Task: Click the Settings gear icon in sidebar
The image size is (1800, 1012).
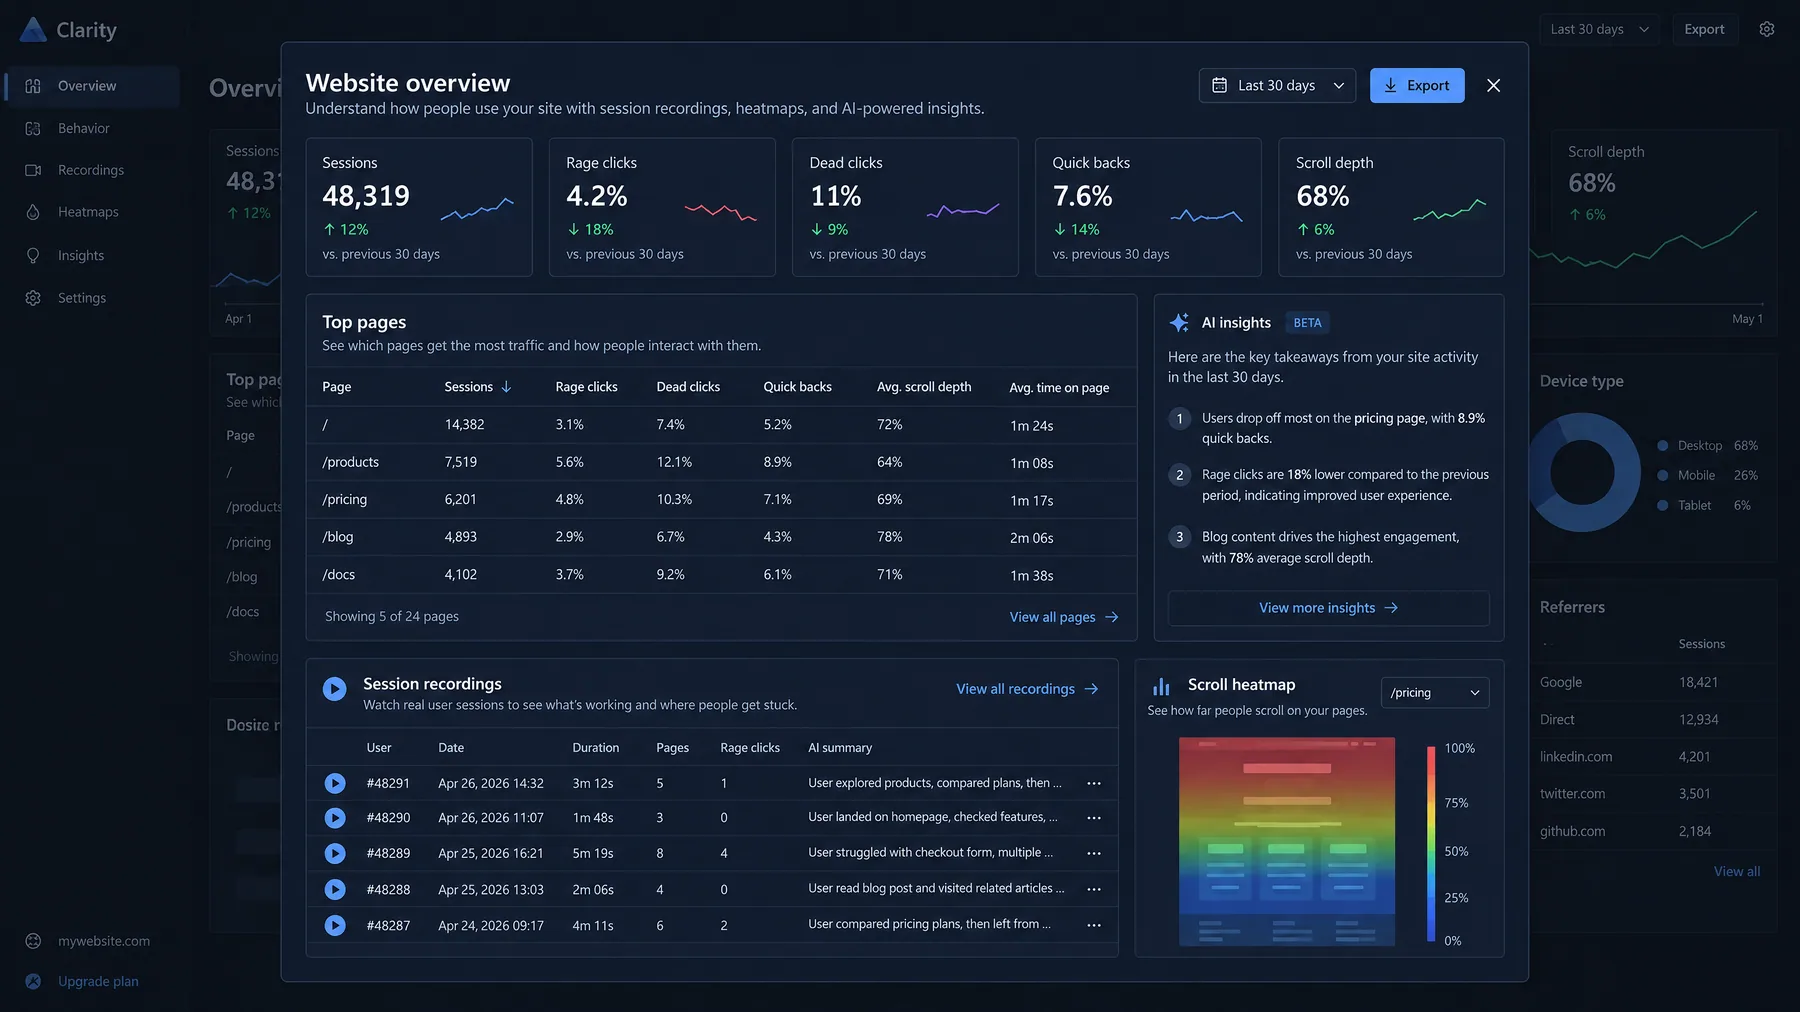Action: (33, 298)
